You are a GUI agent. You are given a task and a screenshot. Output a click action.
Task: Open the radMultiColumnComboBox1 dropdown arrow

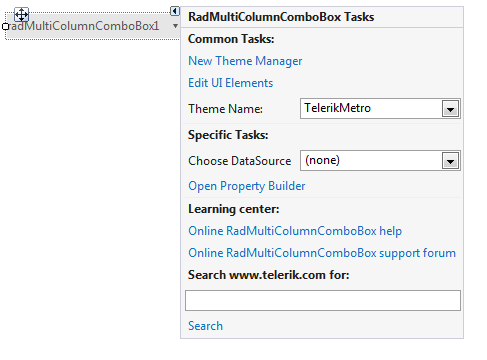(x=175, y=26)
